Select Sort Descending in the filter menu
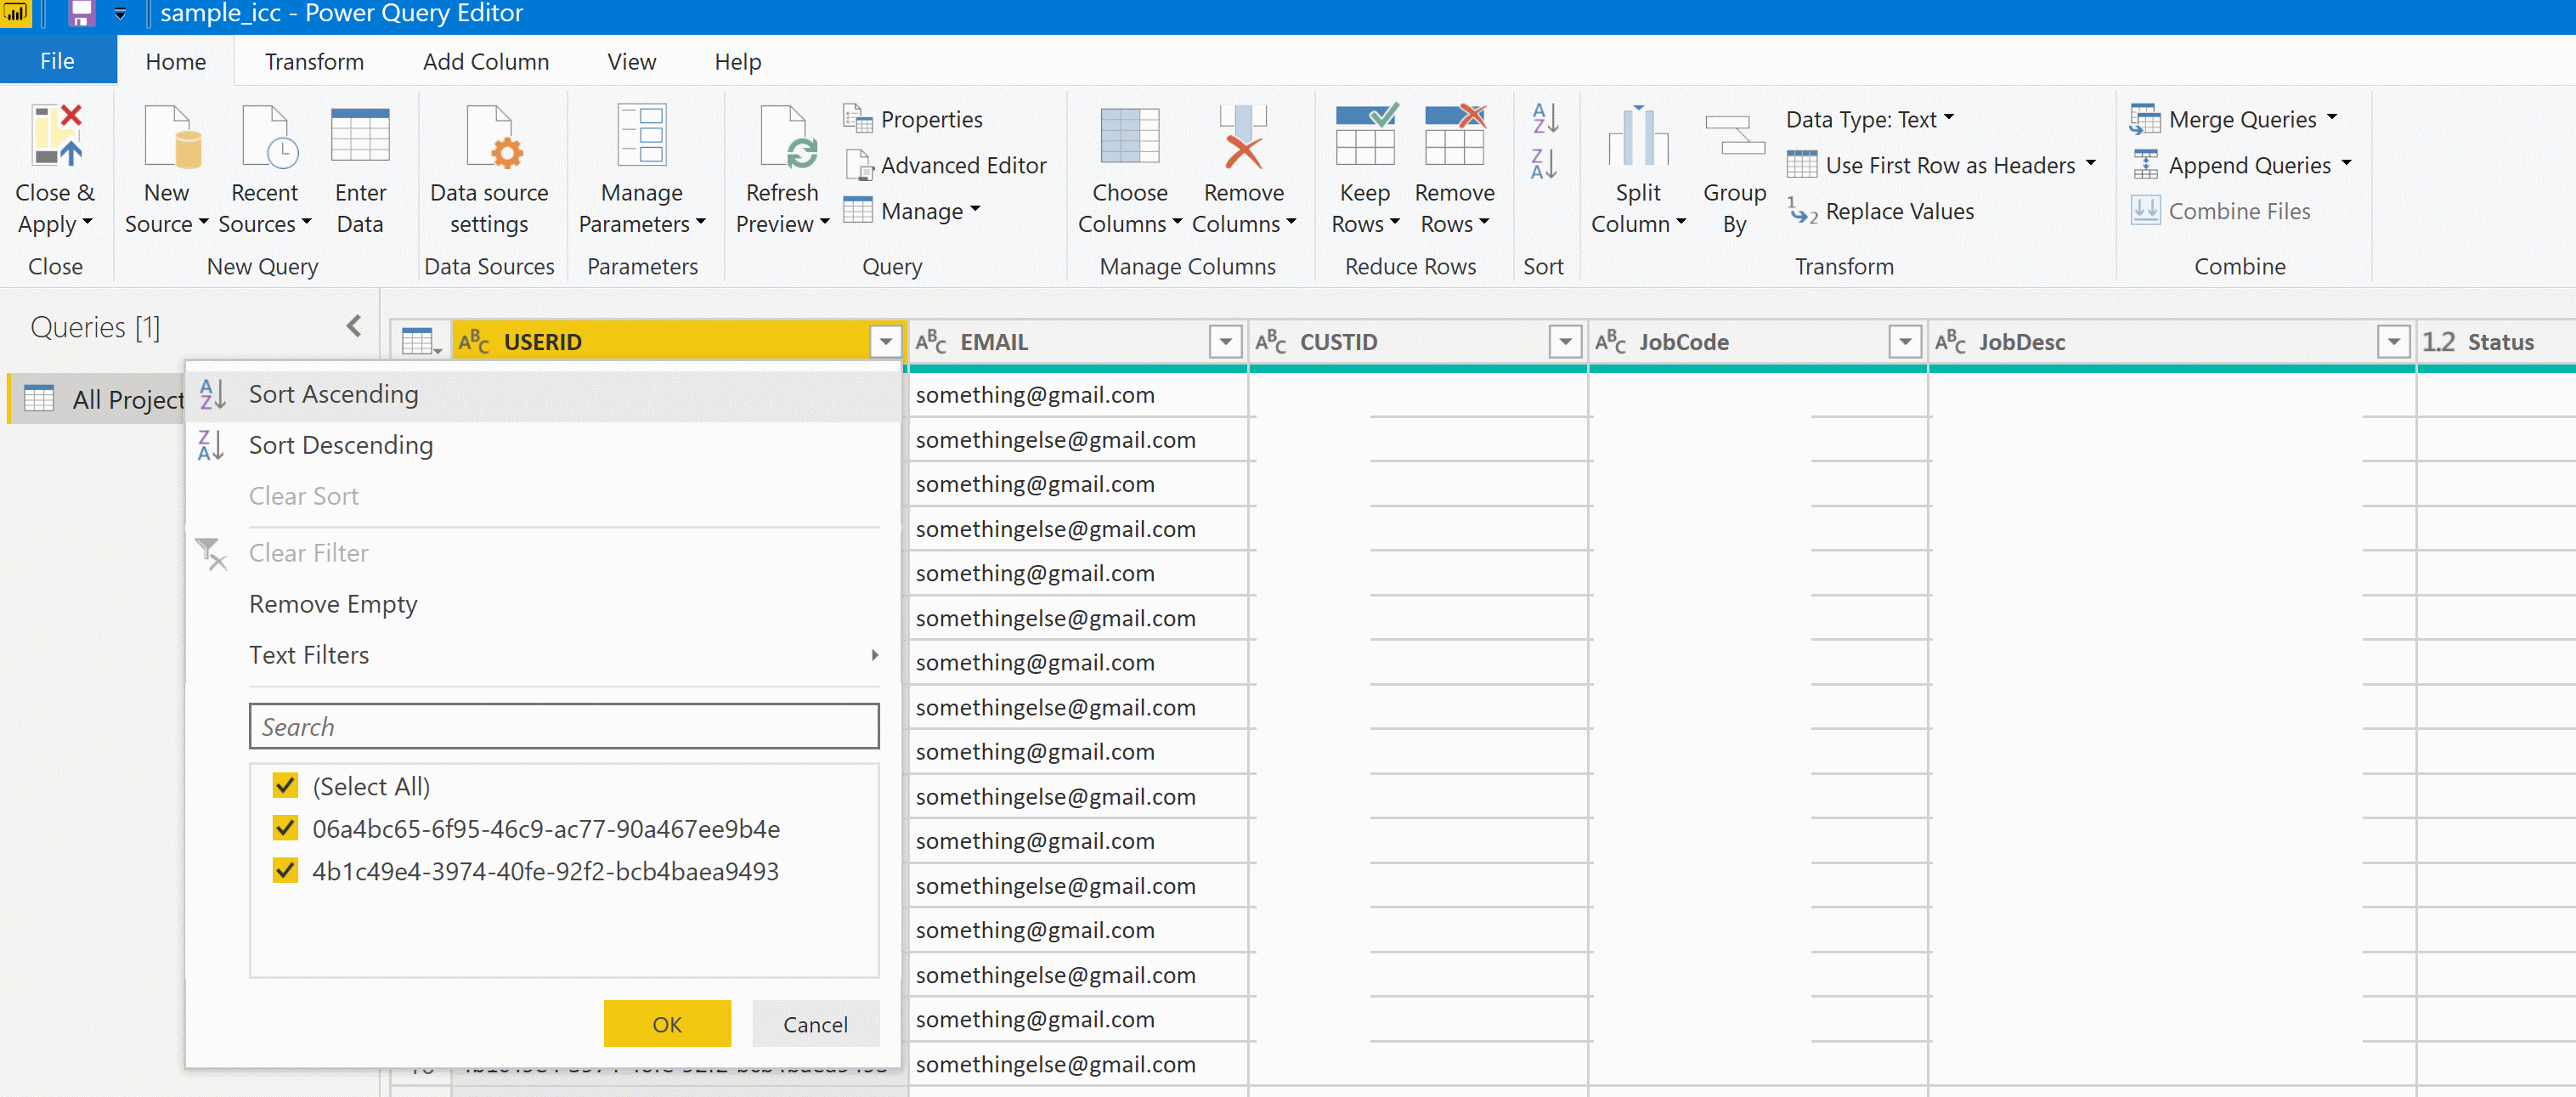The image size is (2576, 1097). tap(340, 445)
